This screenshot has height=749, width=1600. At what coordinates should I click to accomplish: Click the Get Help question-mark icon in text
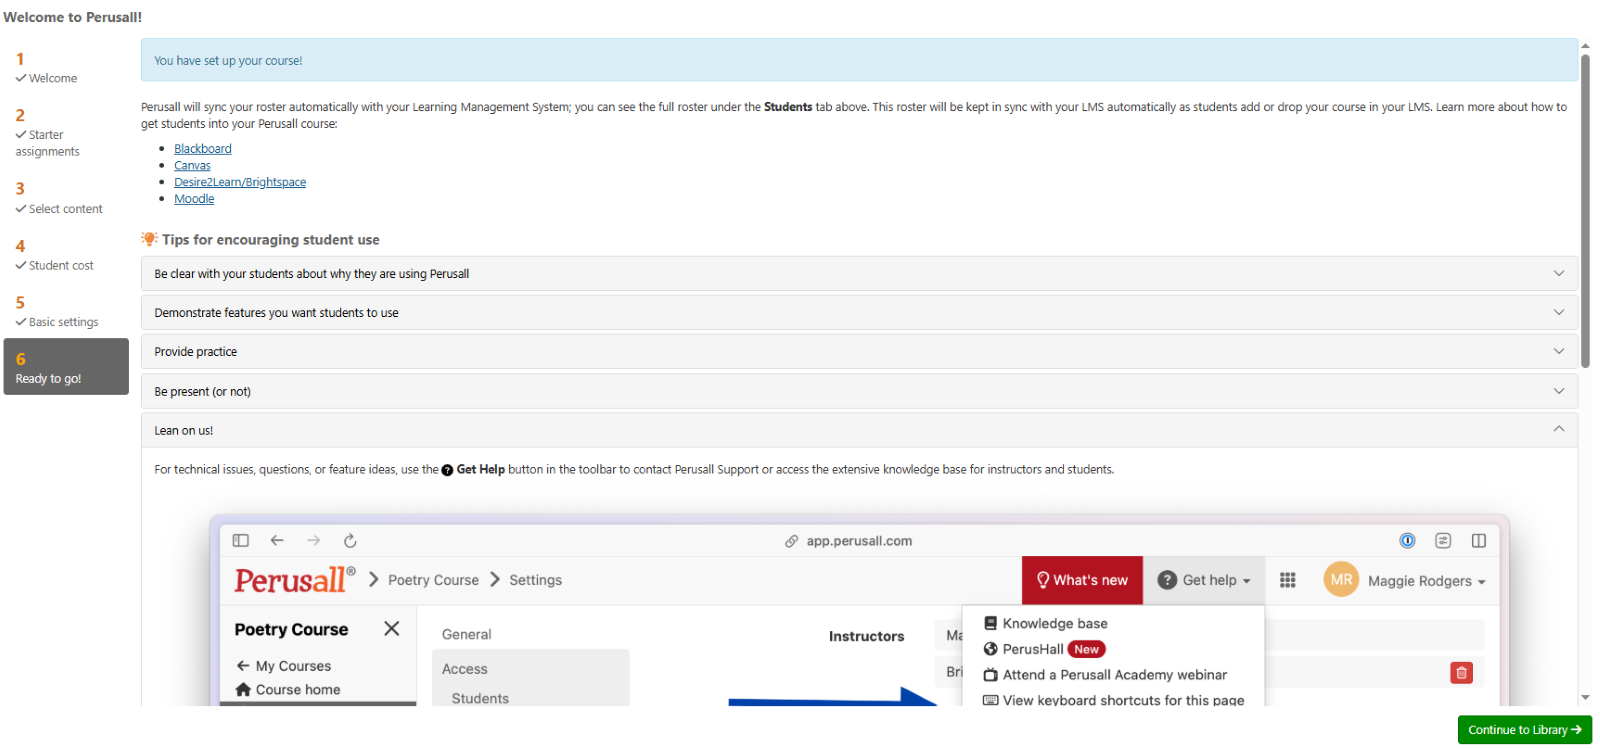tap(447, 470)
